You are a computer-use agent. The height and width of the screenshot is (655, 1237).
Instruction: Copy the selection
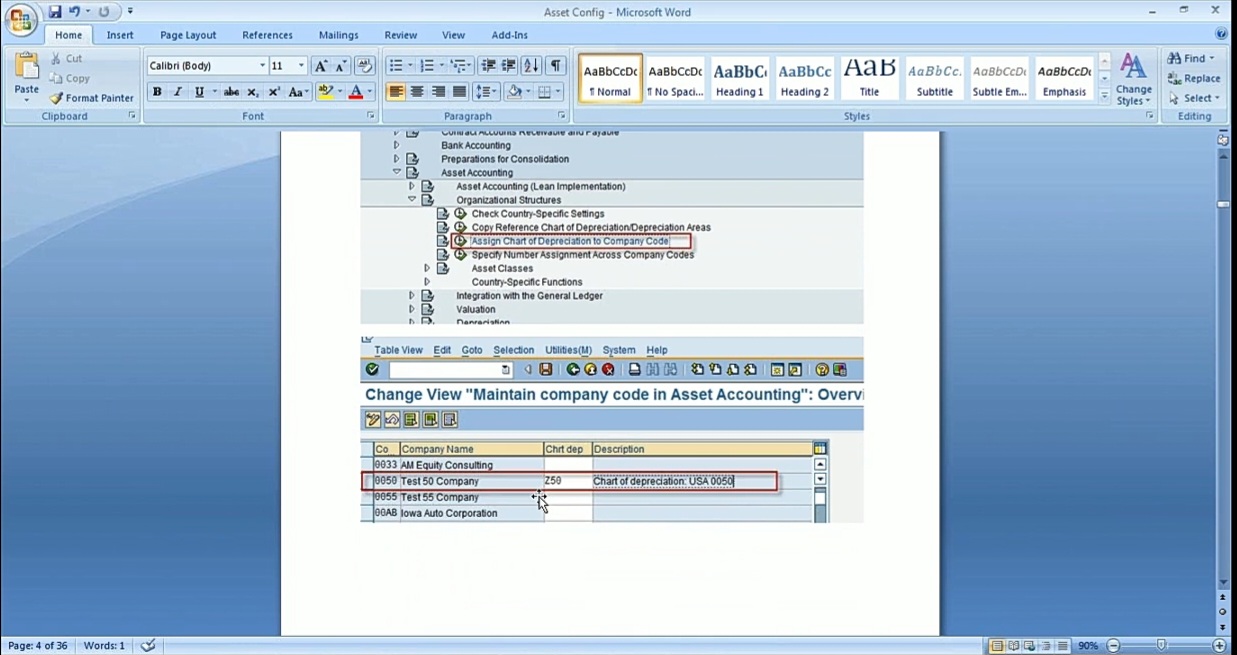(70, 78)
